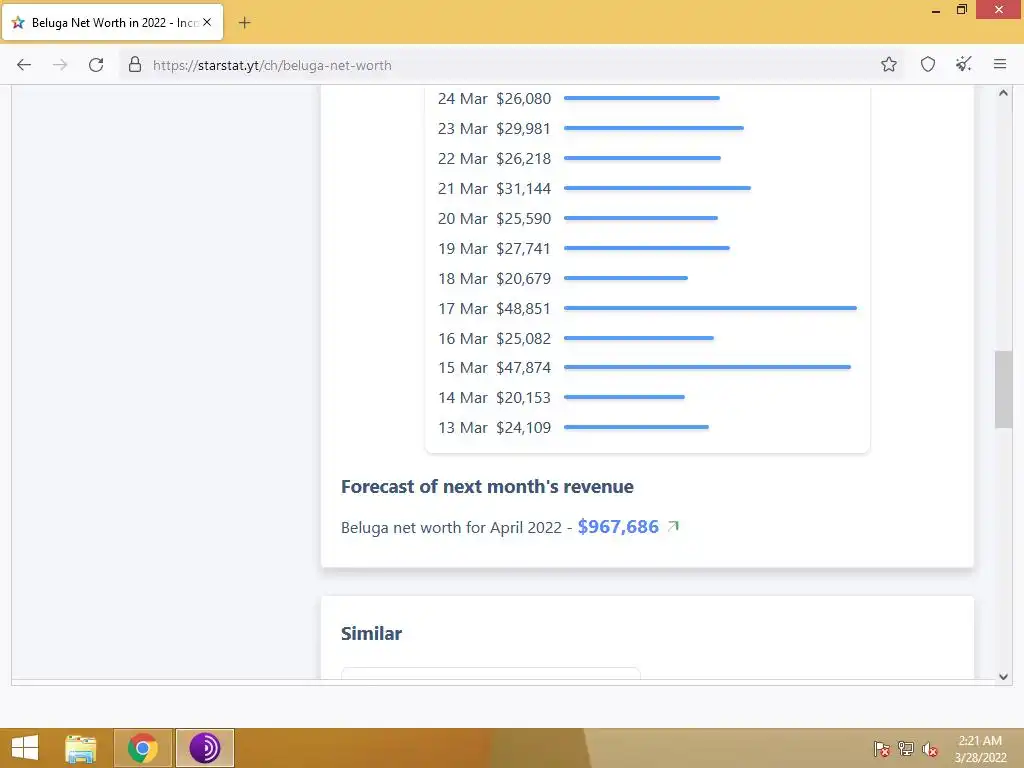Click the vertical scrollbar thumb
Screen dimensions: 1024x768
(x=1004, y=389)
